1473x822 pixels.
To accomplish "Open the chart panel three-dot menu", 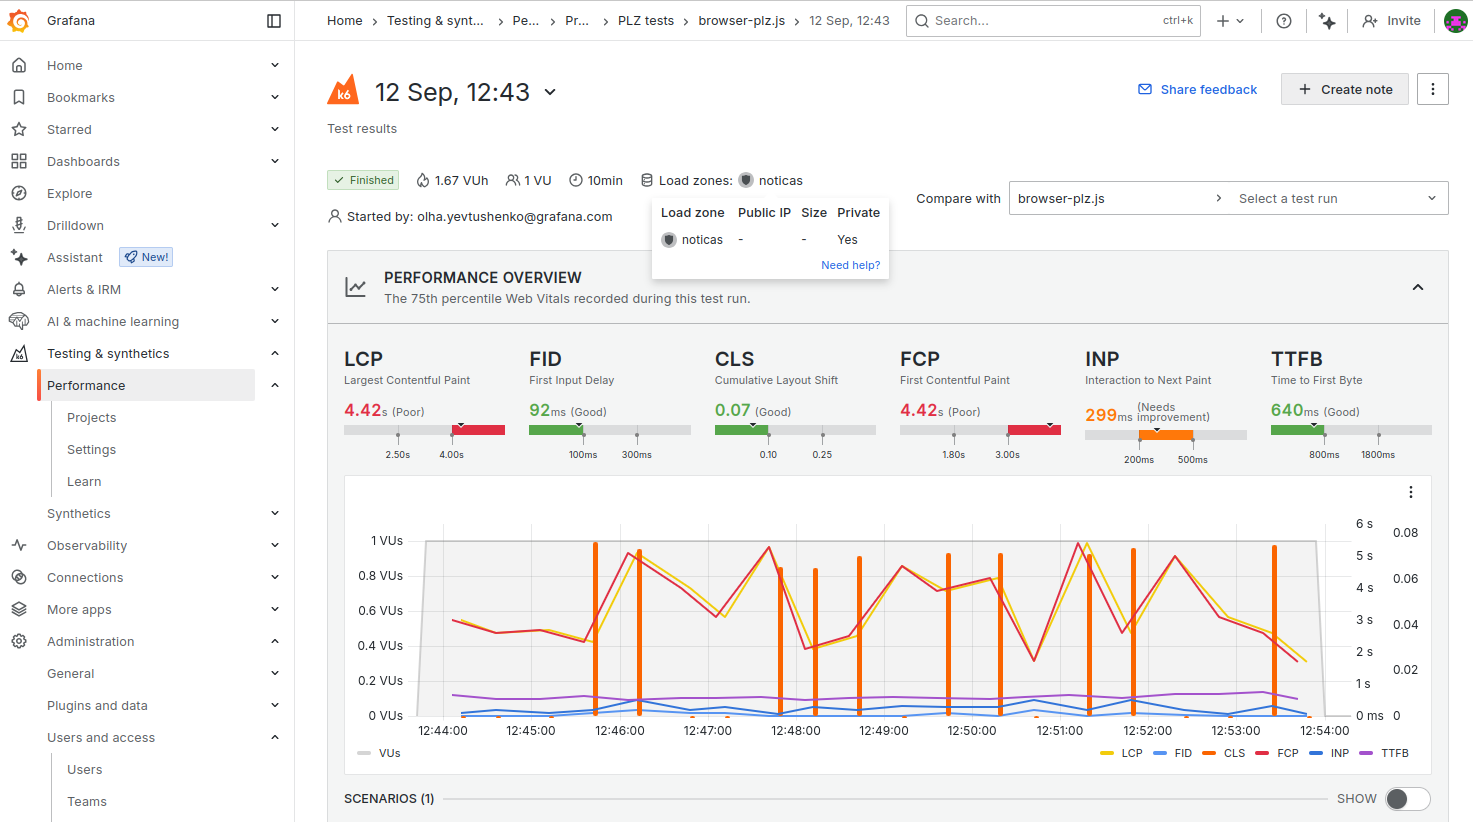I will coord(1410,492).
